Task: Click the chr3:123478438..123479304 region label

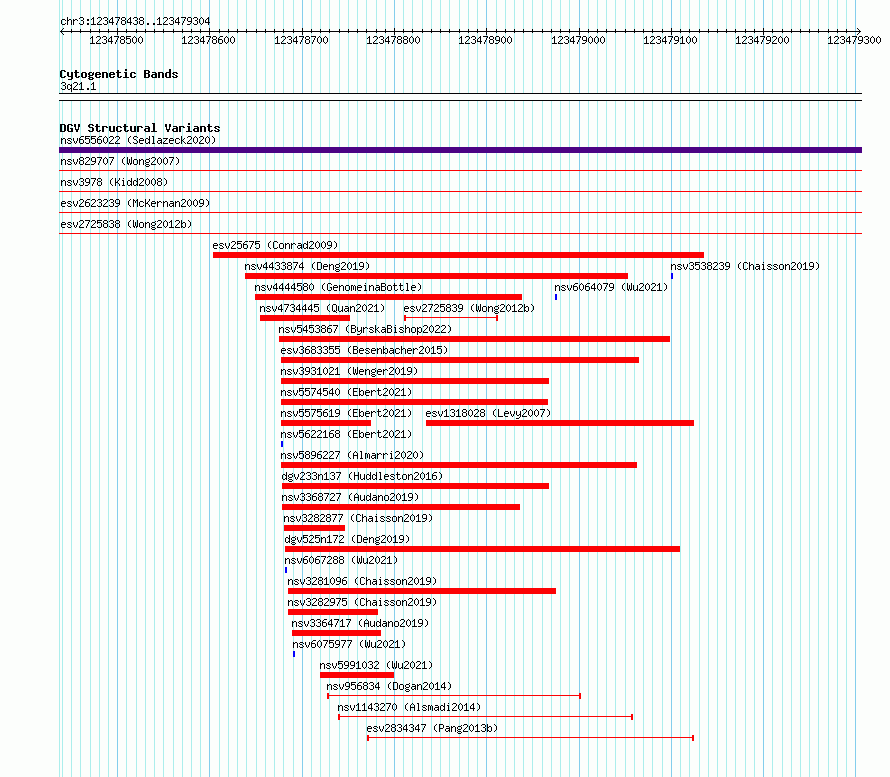Action: coord(135,21)
